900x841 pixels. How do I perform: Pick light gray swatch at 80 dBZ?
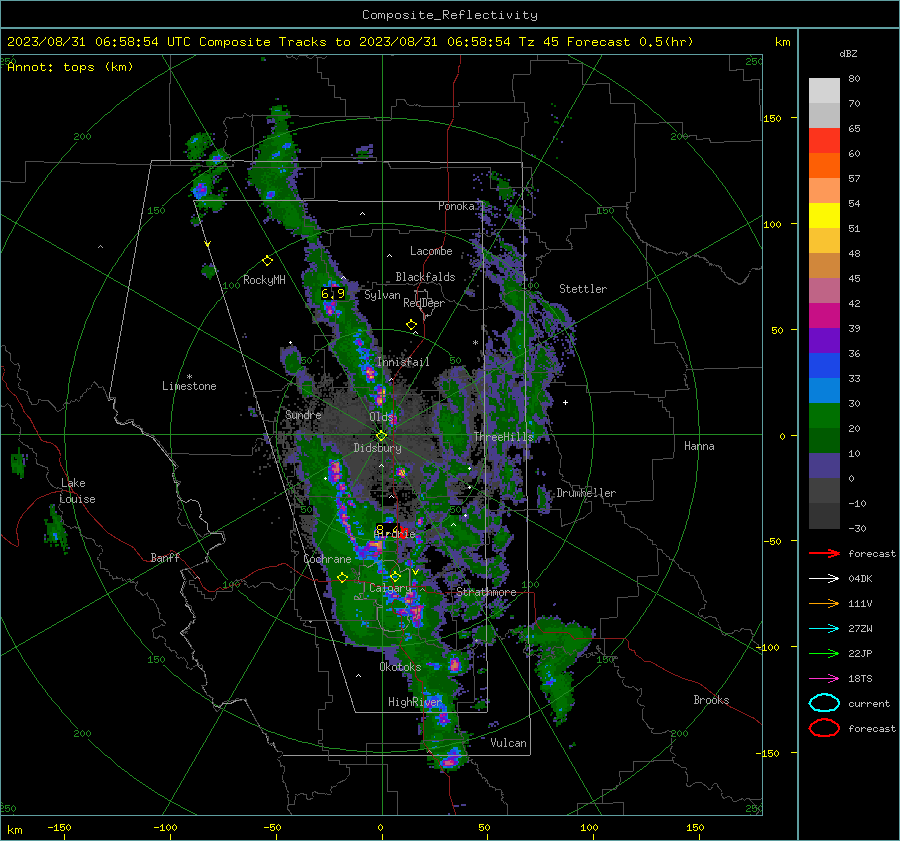(x=824, y=91)
